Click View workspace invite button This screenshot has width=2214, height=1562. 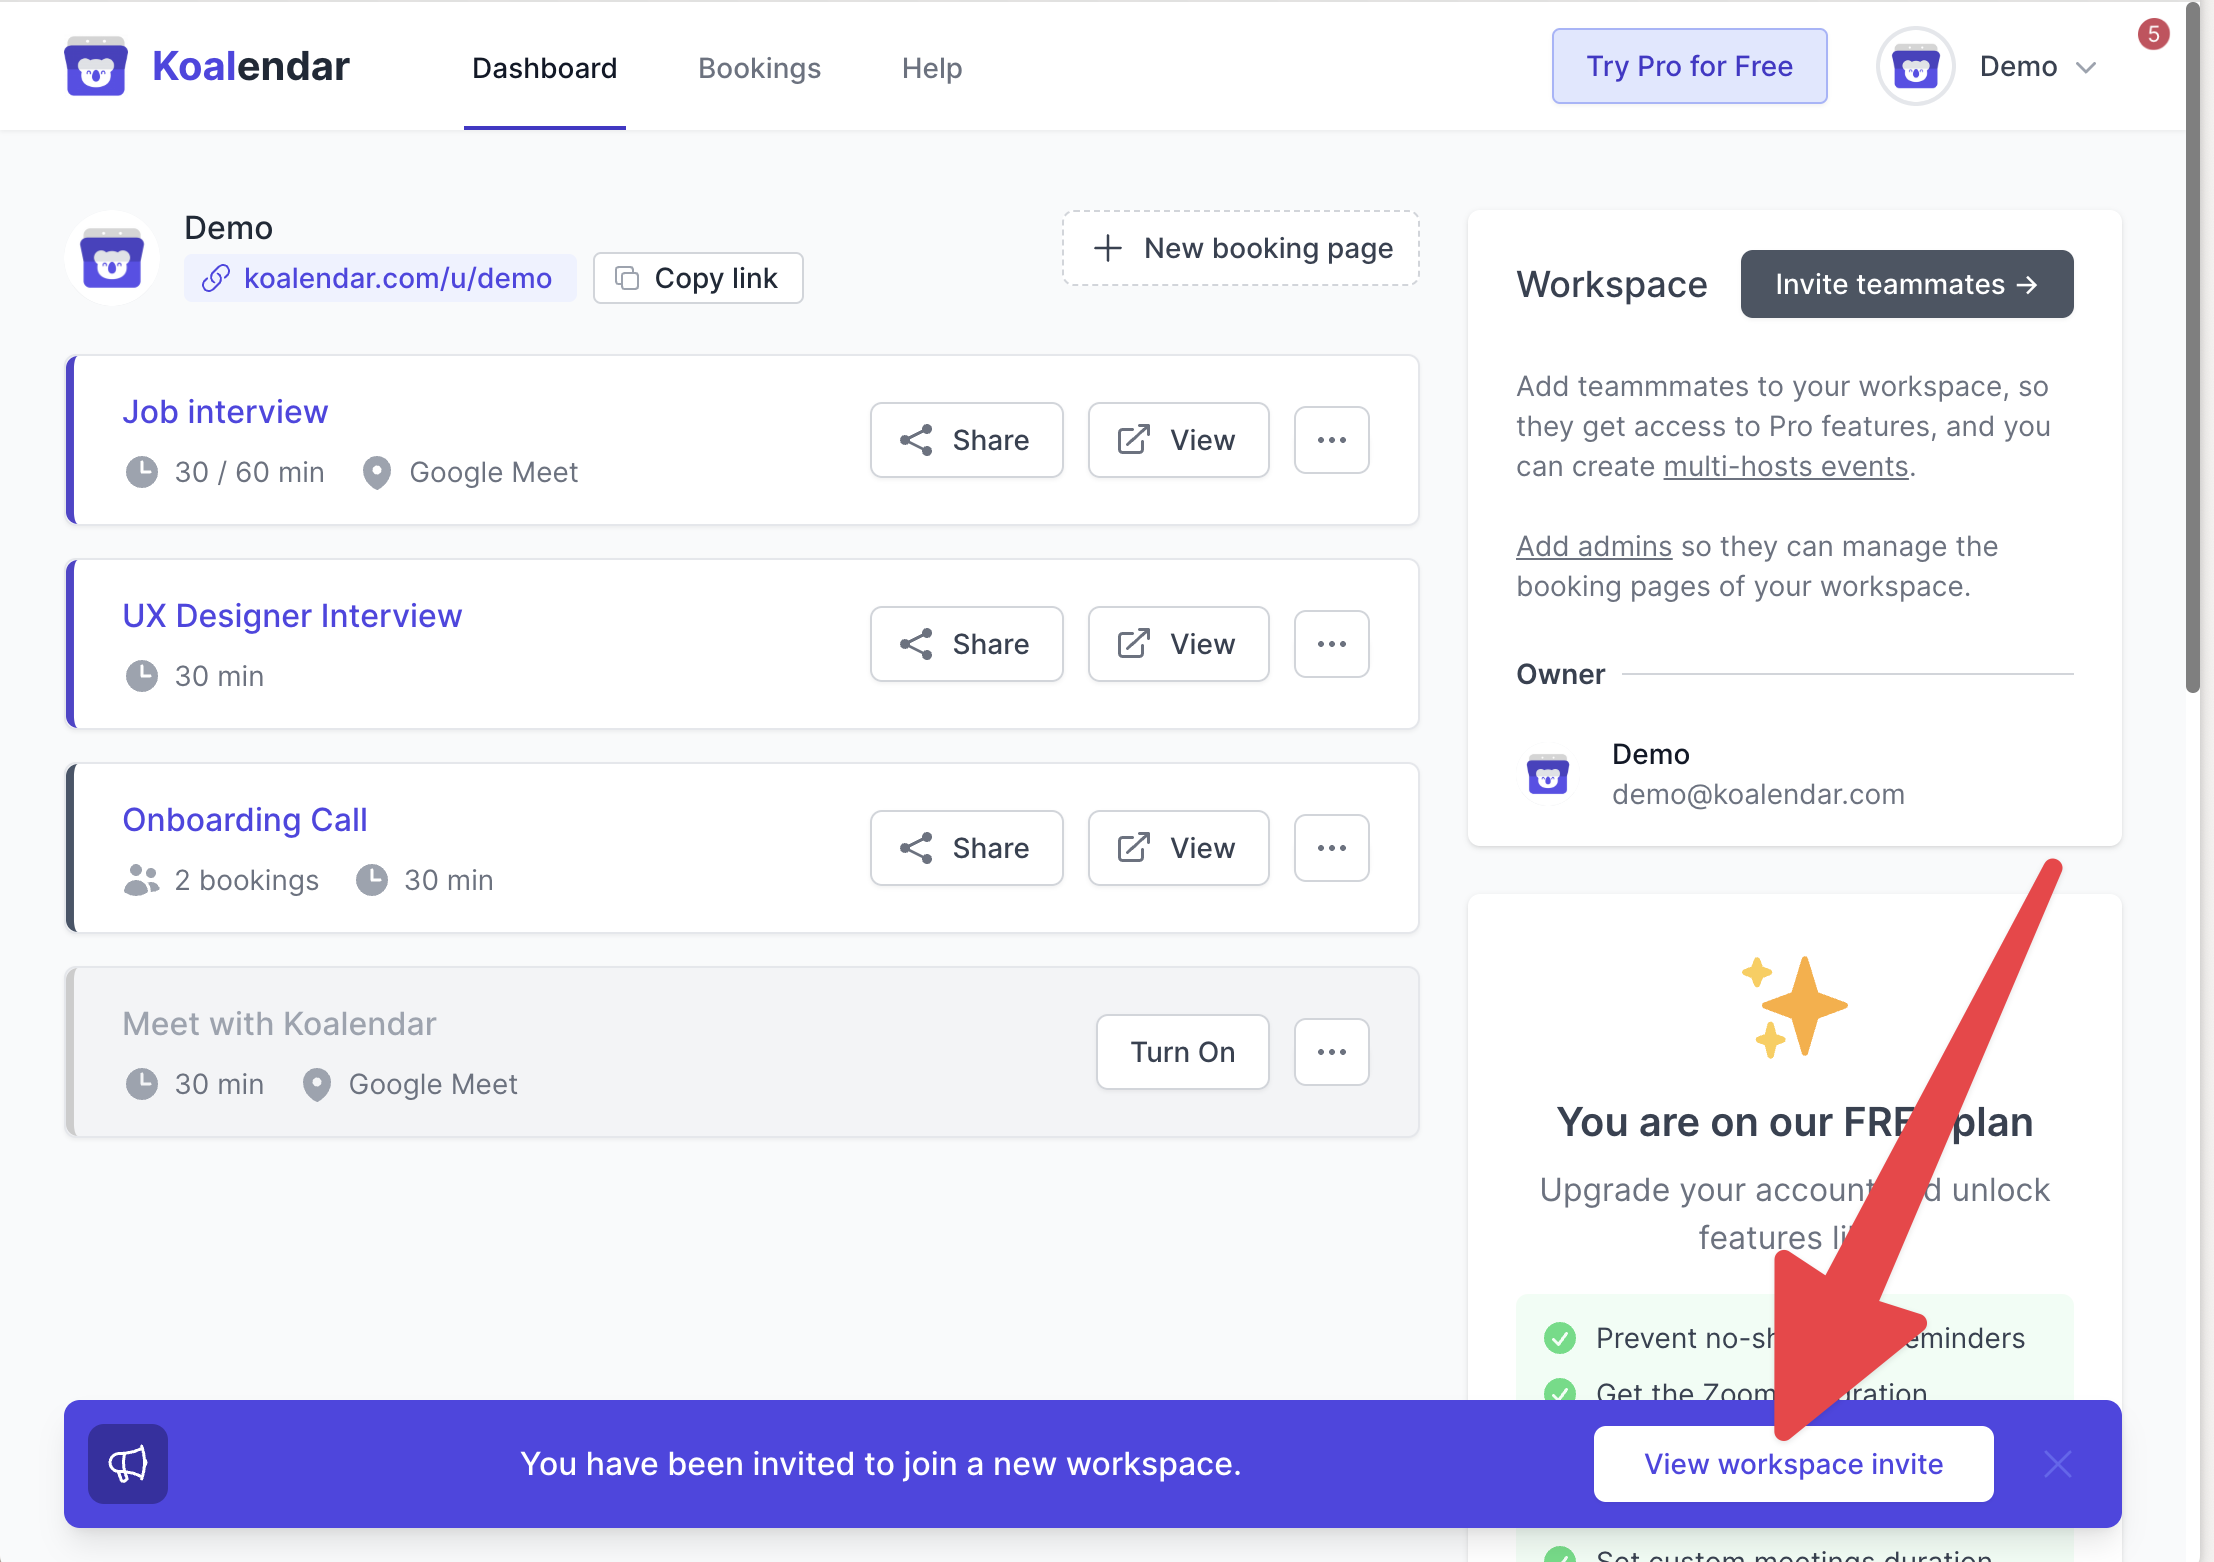[x=1793, y=1464]
